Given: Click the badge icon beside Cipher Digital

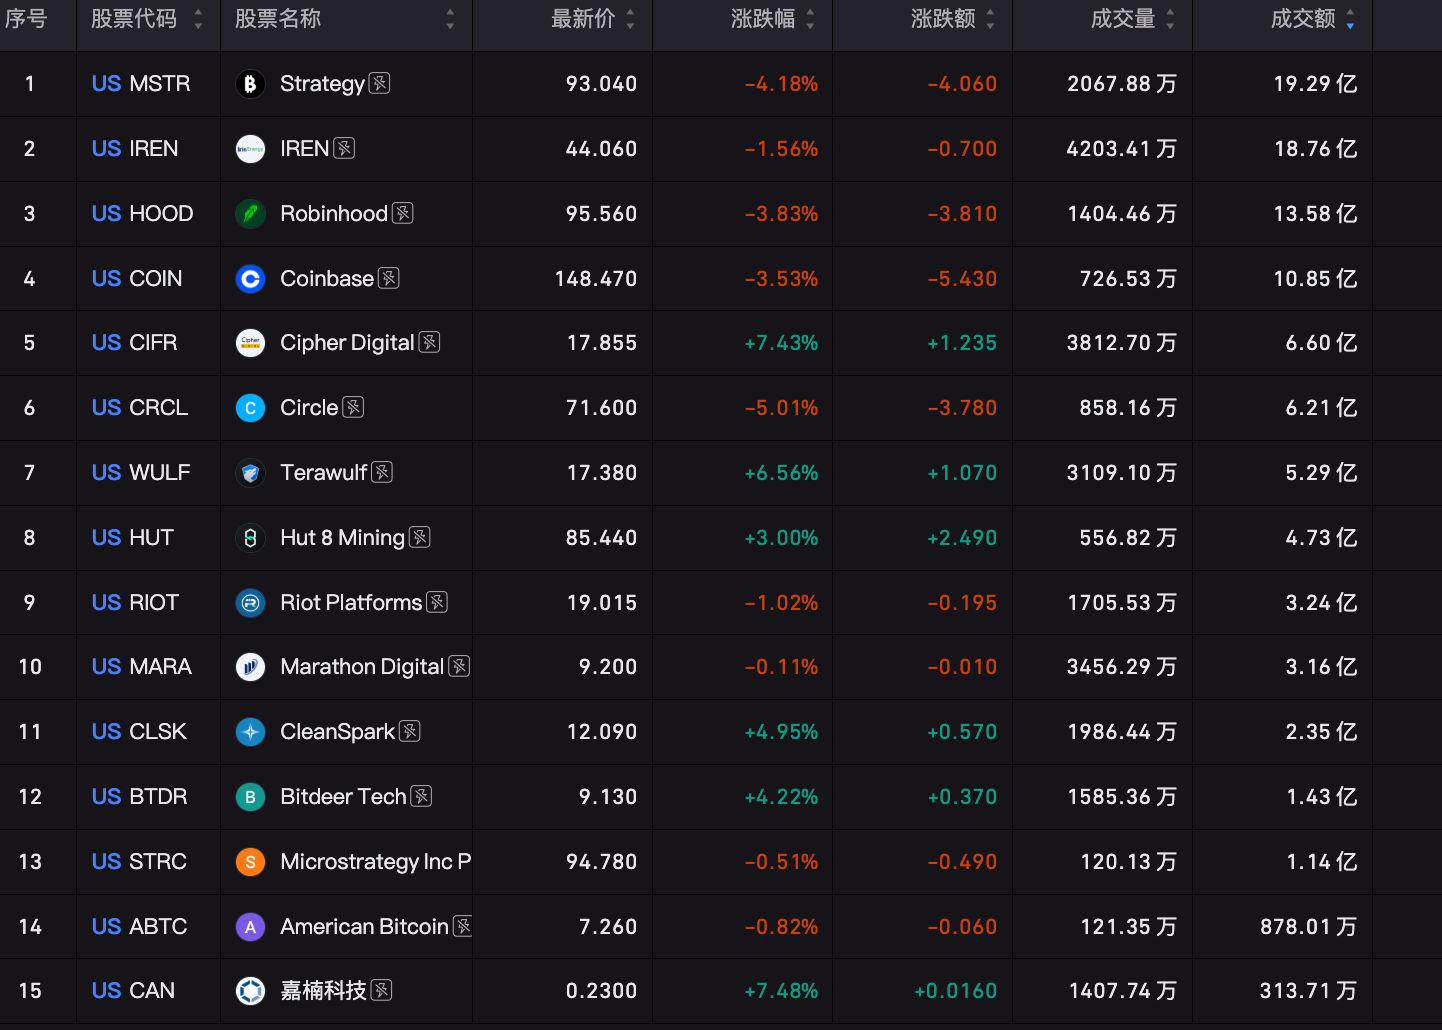Looking at the screenshot, I should coord(429,342).
